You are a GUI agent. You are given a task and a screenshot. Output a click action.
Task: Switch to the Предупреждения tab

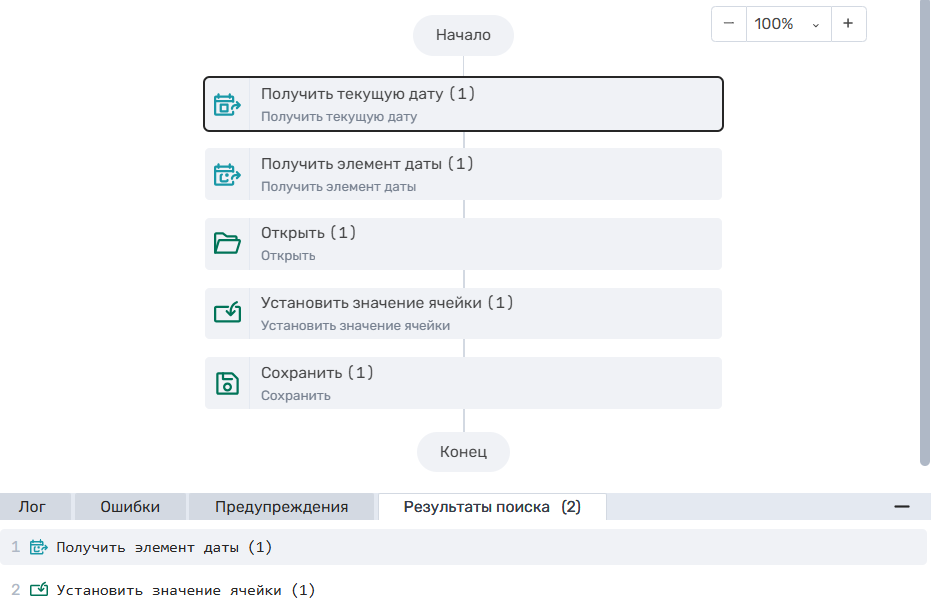281,507
